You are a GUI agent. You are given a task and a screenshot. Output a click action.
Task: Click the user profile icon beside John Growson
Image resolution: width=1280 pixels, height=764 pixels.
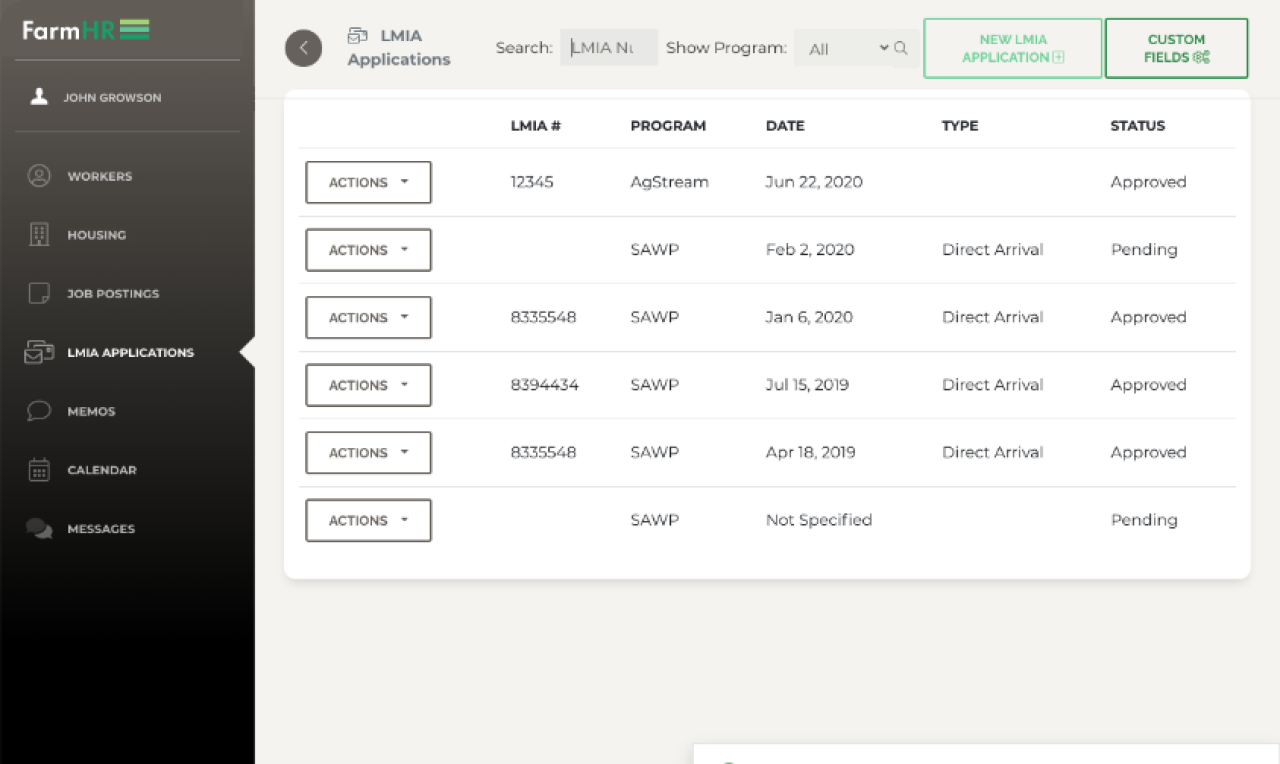pyautogui.click(x=39, y=97)
